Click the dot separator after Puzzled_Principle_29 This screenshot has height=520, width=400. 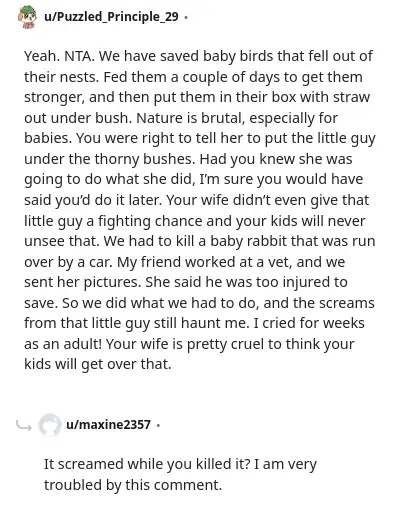[186, 17]
